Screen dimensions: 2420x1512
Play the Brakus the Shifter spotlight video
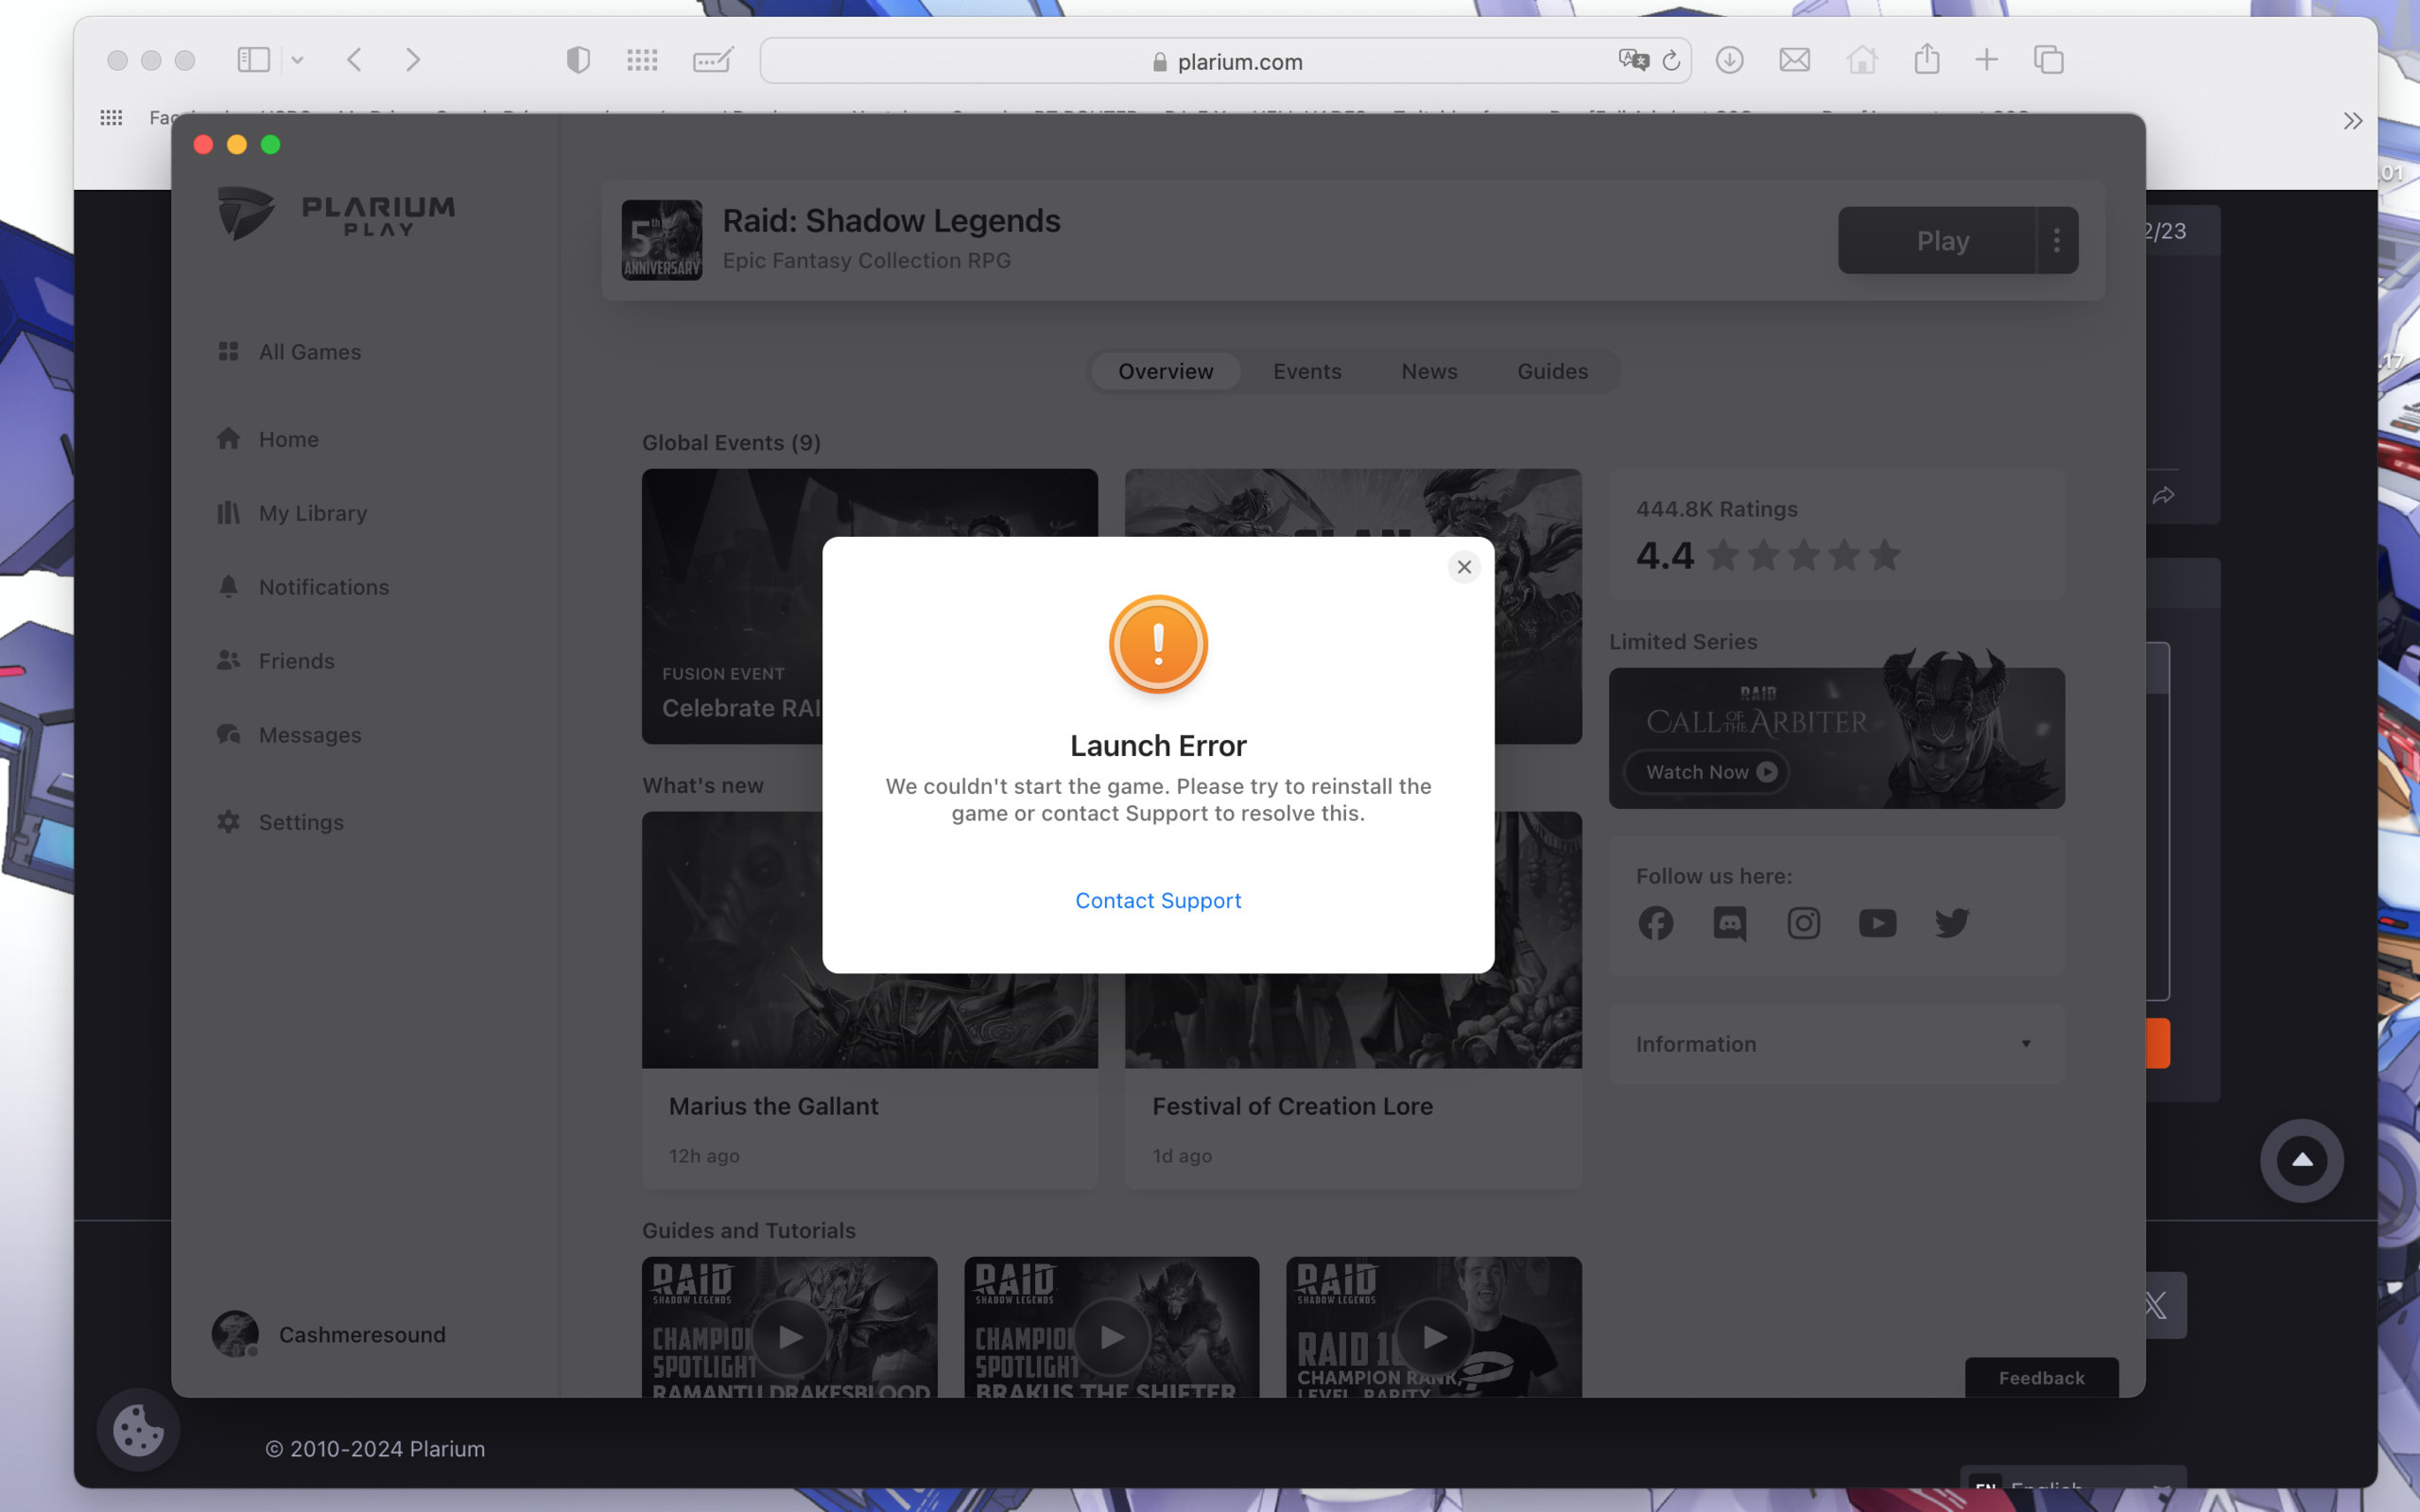(1112, 1336)
